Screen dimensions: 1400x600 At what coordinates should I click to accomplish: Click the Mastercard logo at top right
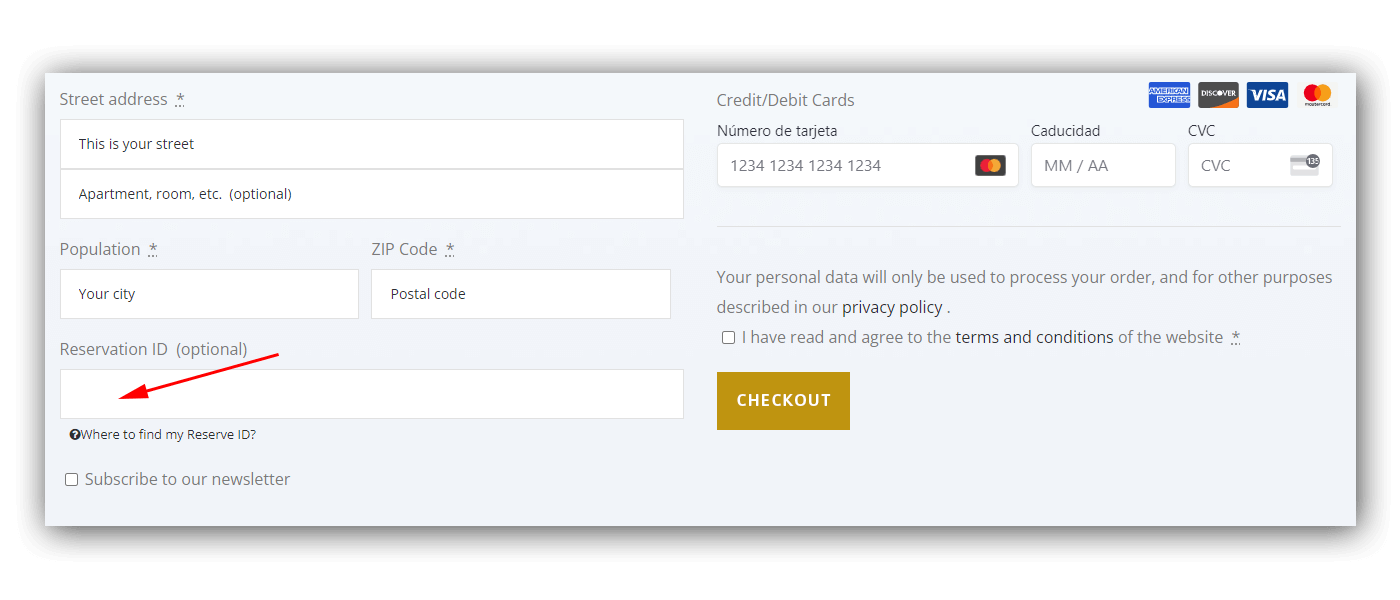pos(1317,95)
